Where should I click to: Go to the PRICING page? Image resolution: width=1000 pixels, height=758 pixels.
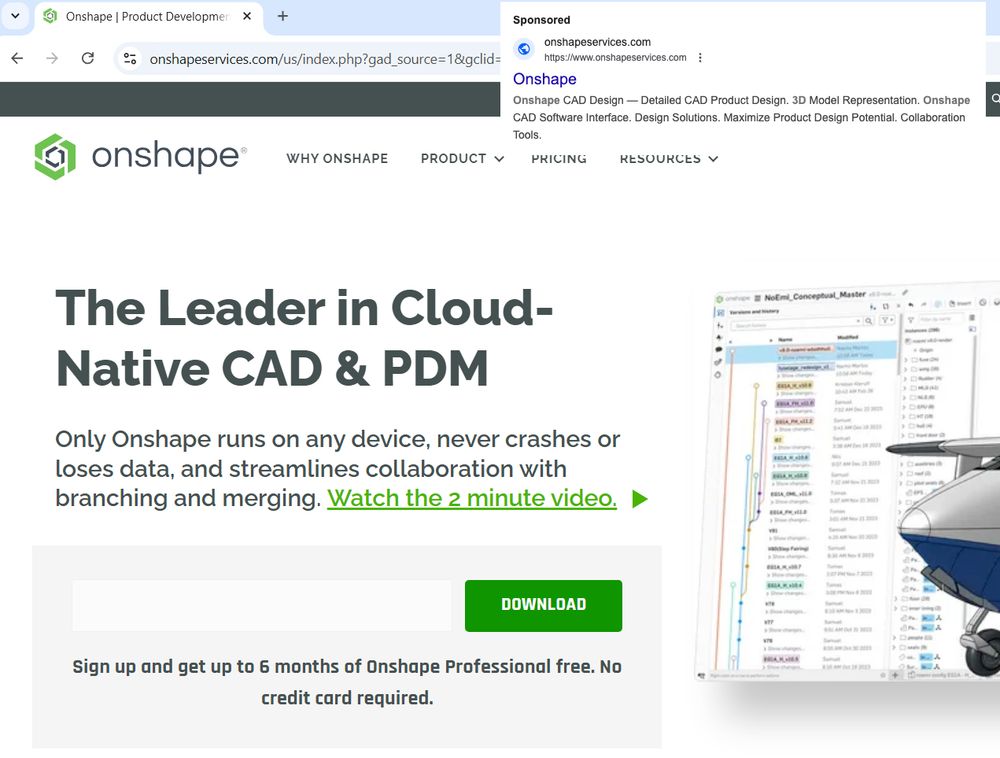[x=559, y=158]
